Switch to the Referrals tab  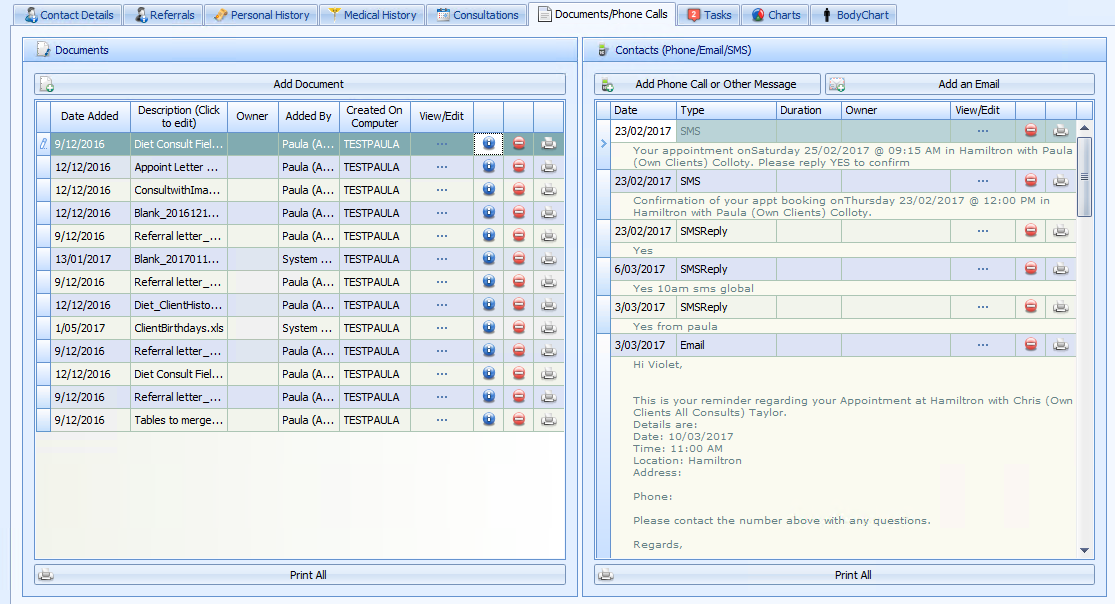tap(164, 15)
